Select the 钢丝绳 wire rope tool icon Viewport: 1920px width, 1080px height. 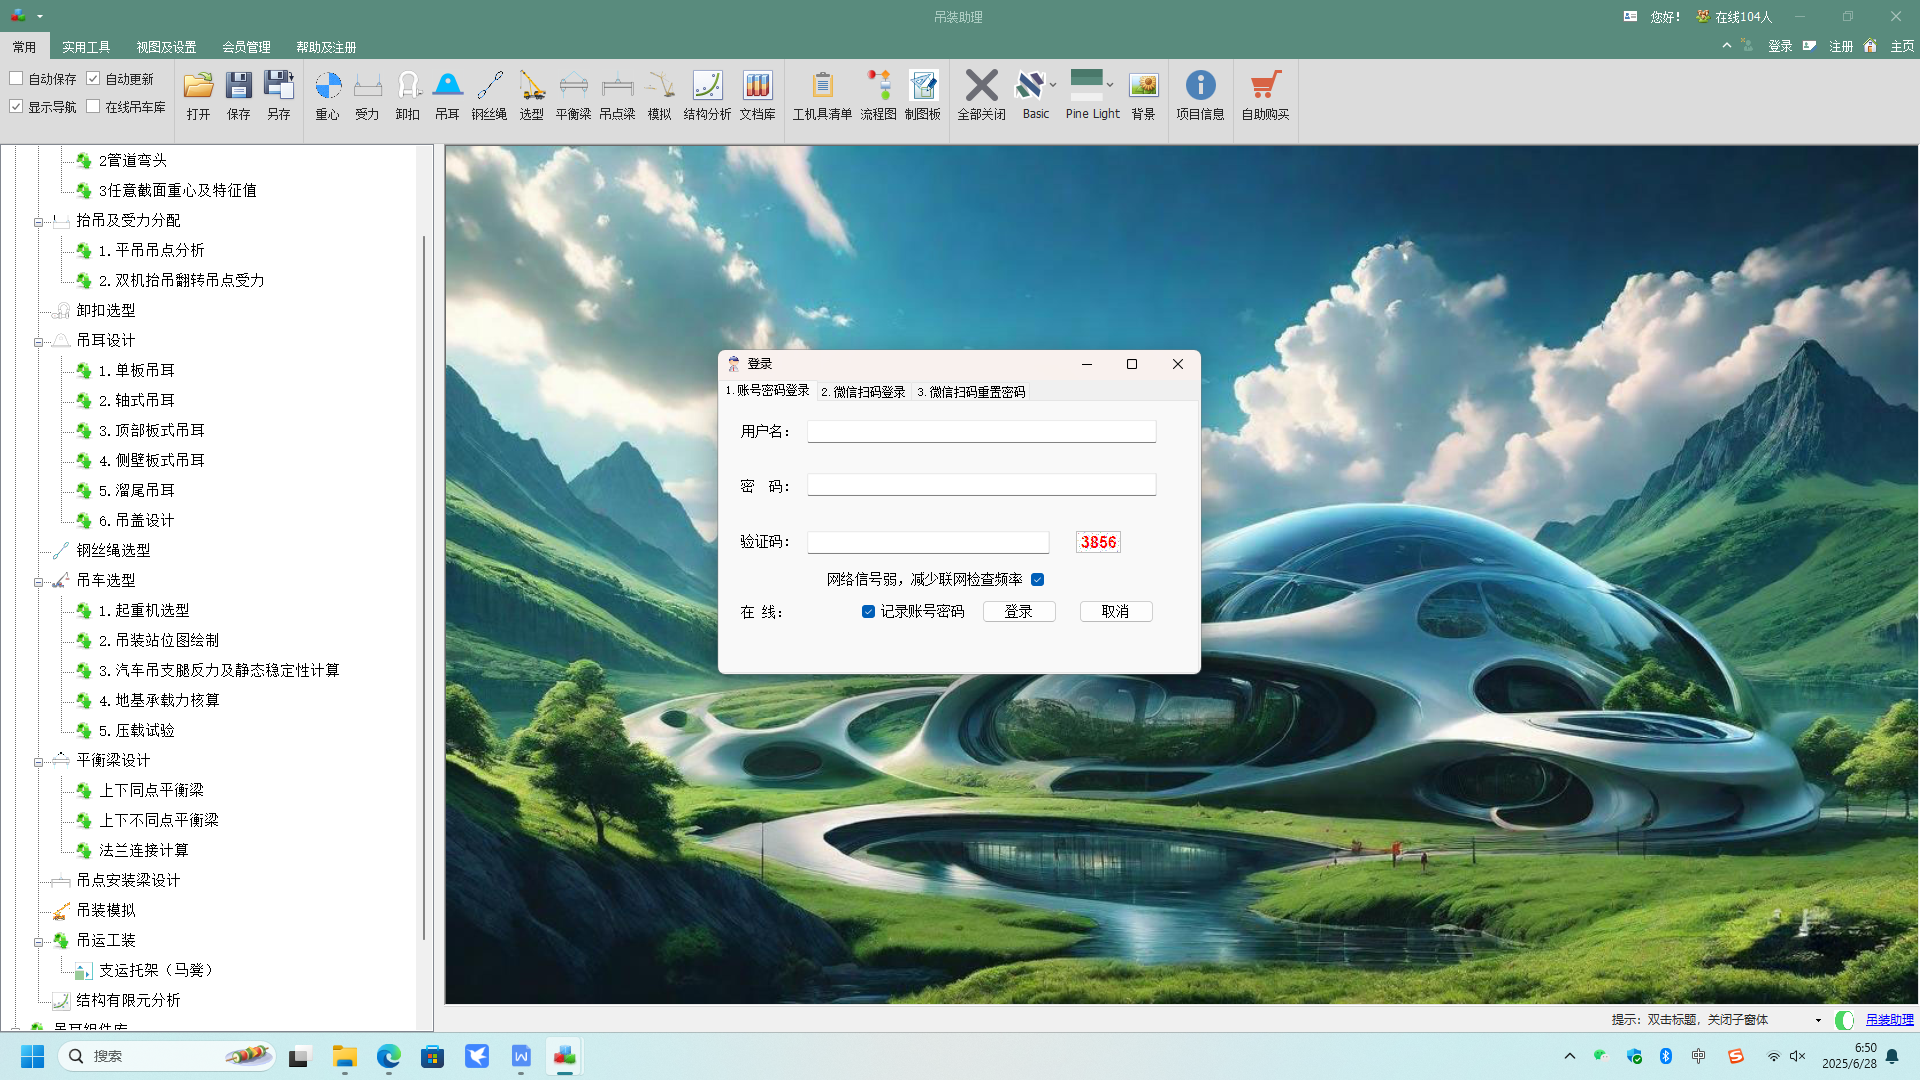pos(489,87)
